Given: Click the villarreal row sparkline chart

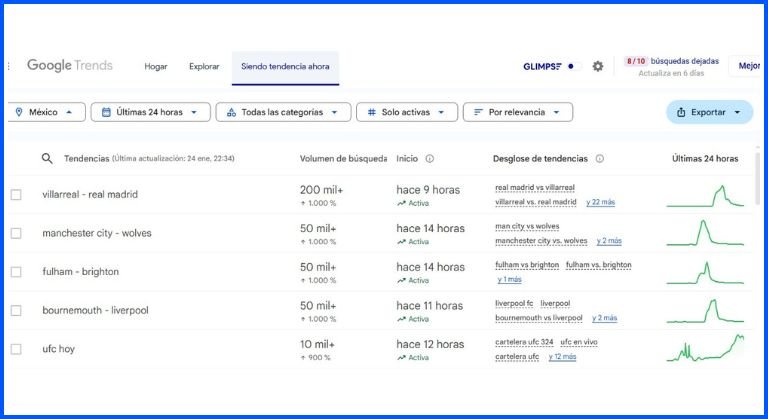Looking at the screenshot, I should click(x=705, y=196).
